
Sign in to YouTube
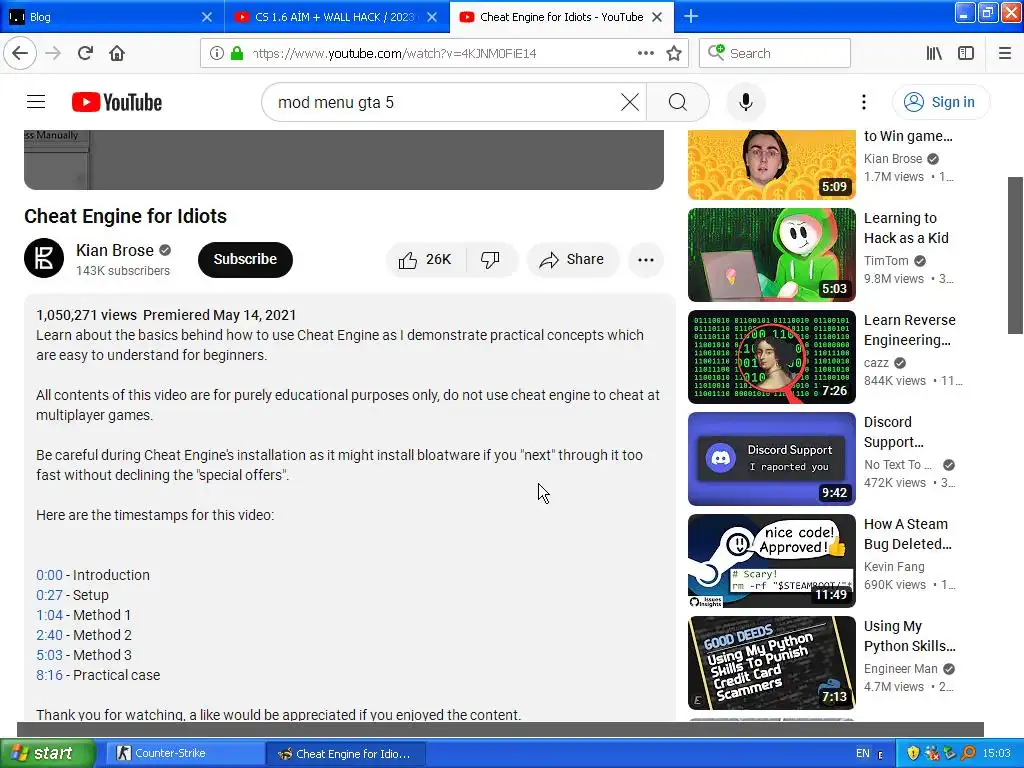coord(941,102)
